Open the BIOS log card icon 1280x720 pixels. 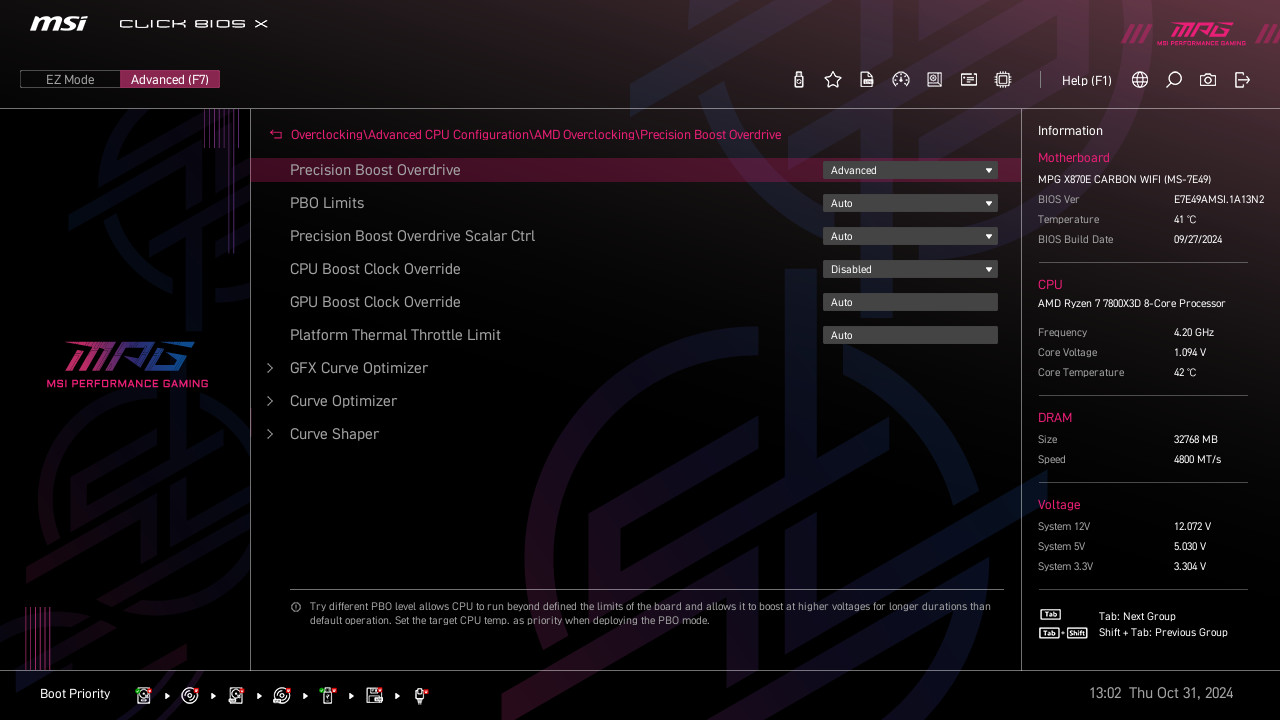pos(969,80)
